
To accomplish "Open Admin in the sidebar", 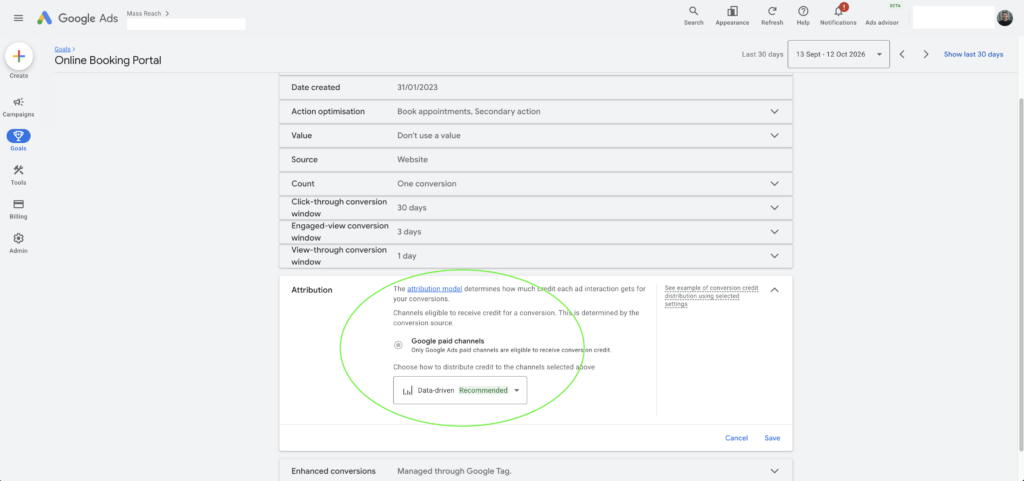I will (18, 243).
